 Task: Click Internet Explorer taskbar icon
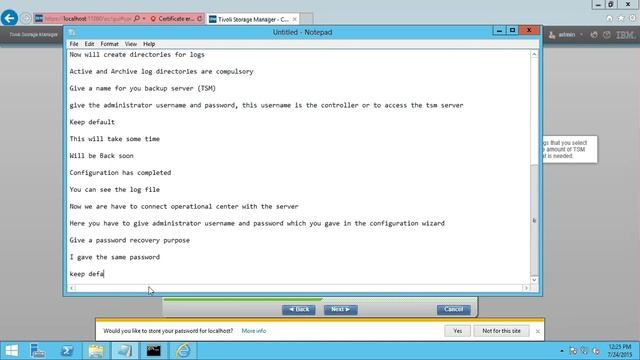pyautogui.click(x=183, y=351)
